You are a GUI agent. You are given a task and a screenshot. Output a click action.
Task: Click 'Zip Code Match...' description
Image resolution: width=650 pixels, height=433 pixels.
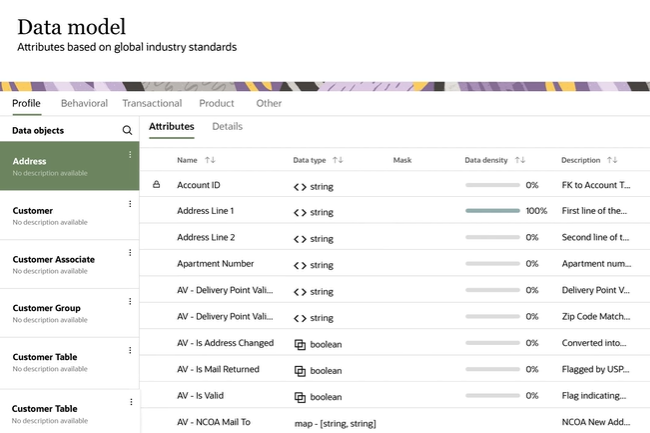click(596, 316)
